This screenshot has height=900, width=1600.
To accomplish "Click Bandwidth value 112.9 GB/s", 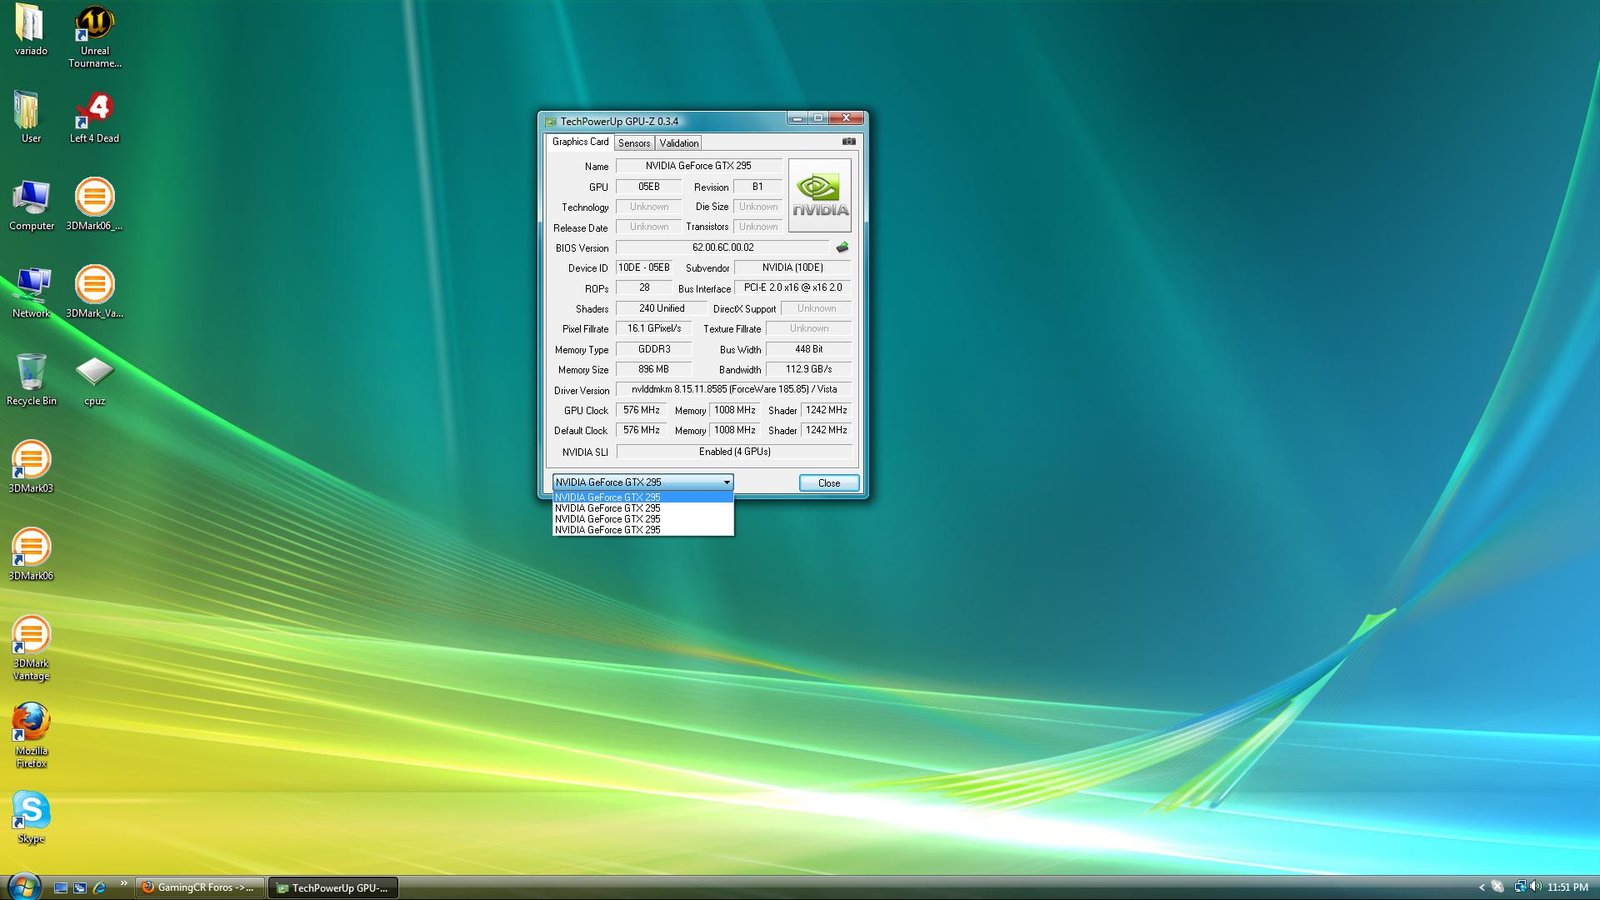I will pyautogui.click(x=809, y=370).
